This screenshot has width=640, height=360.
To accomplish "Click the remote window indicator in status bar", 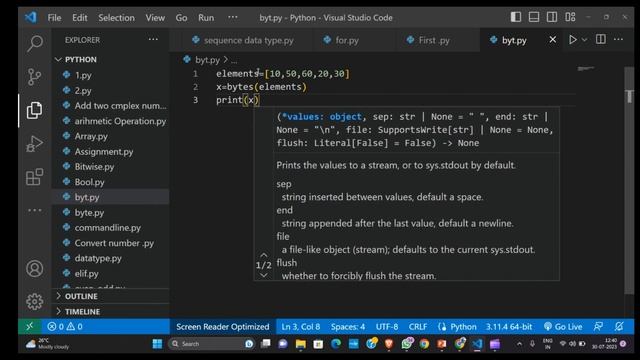I will (29, 327).
